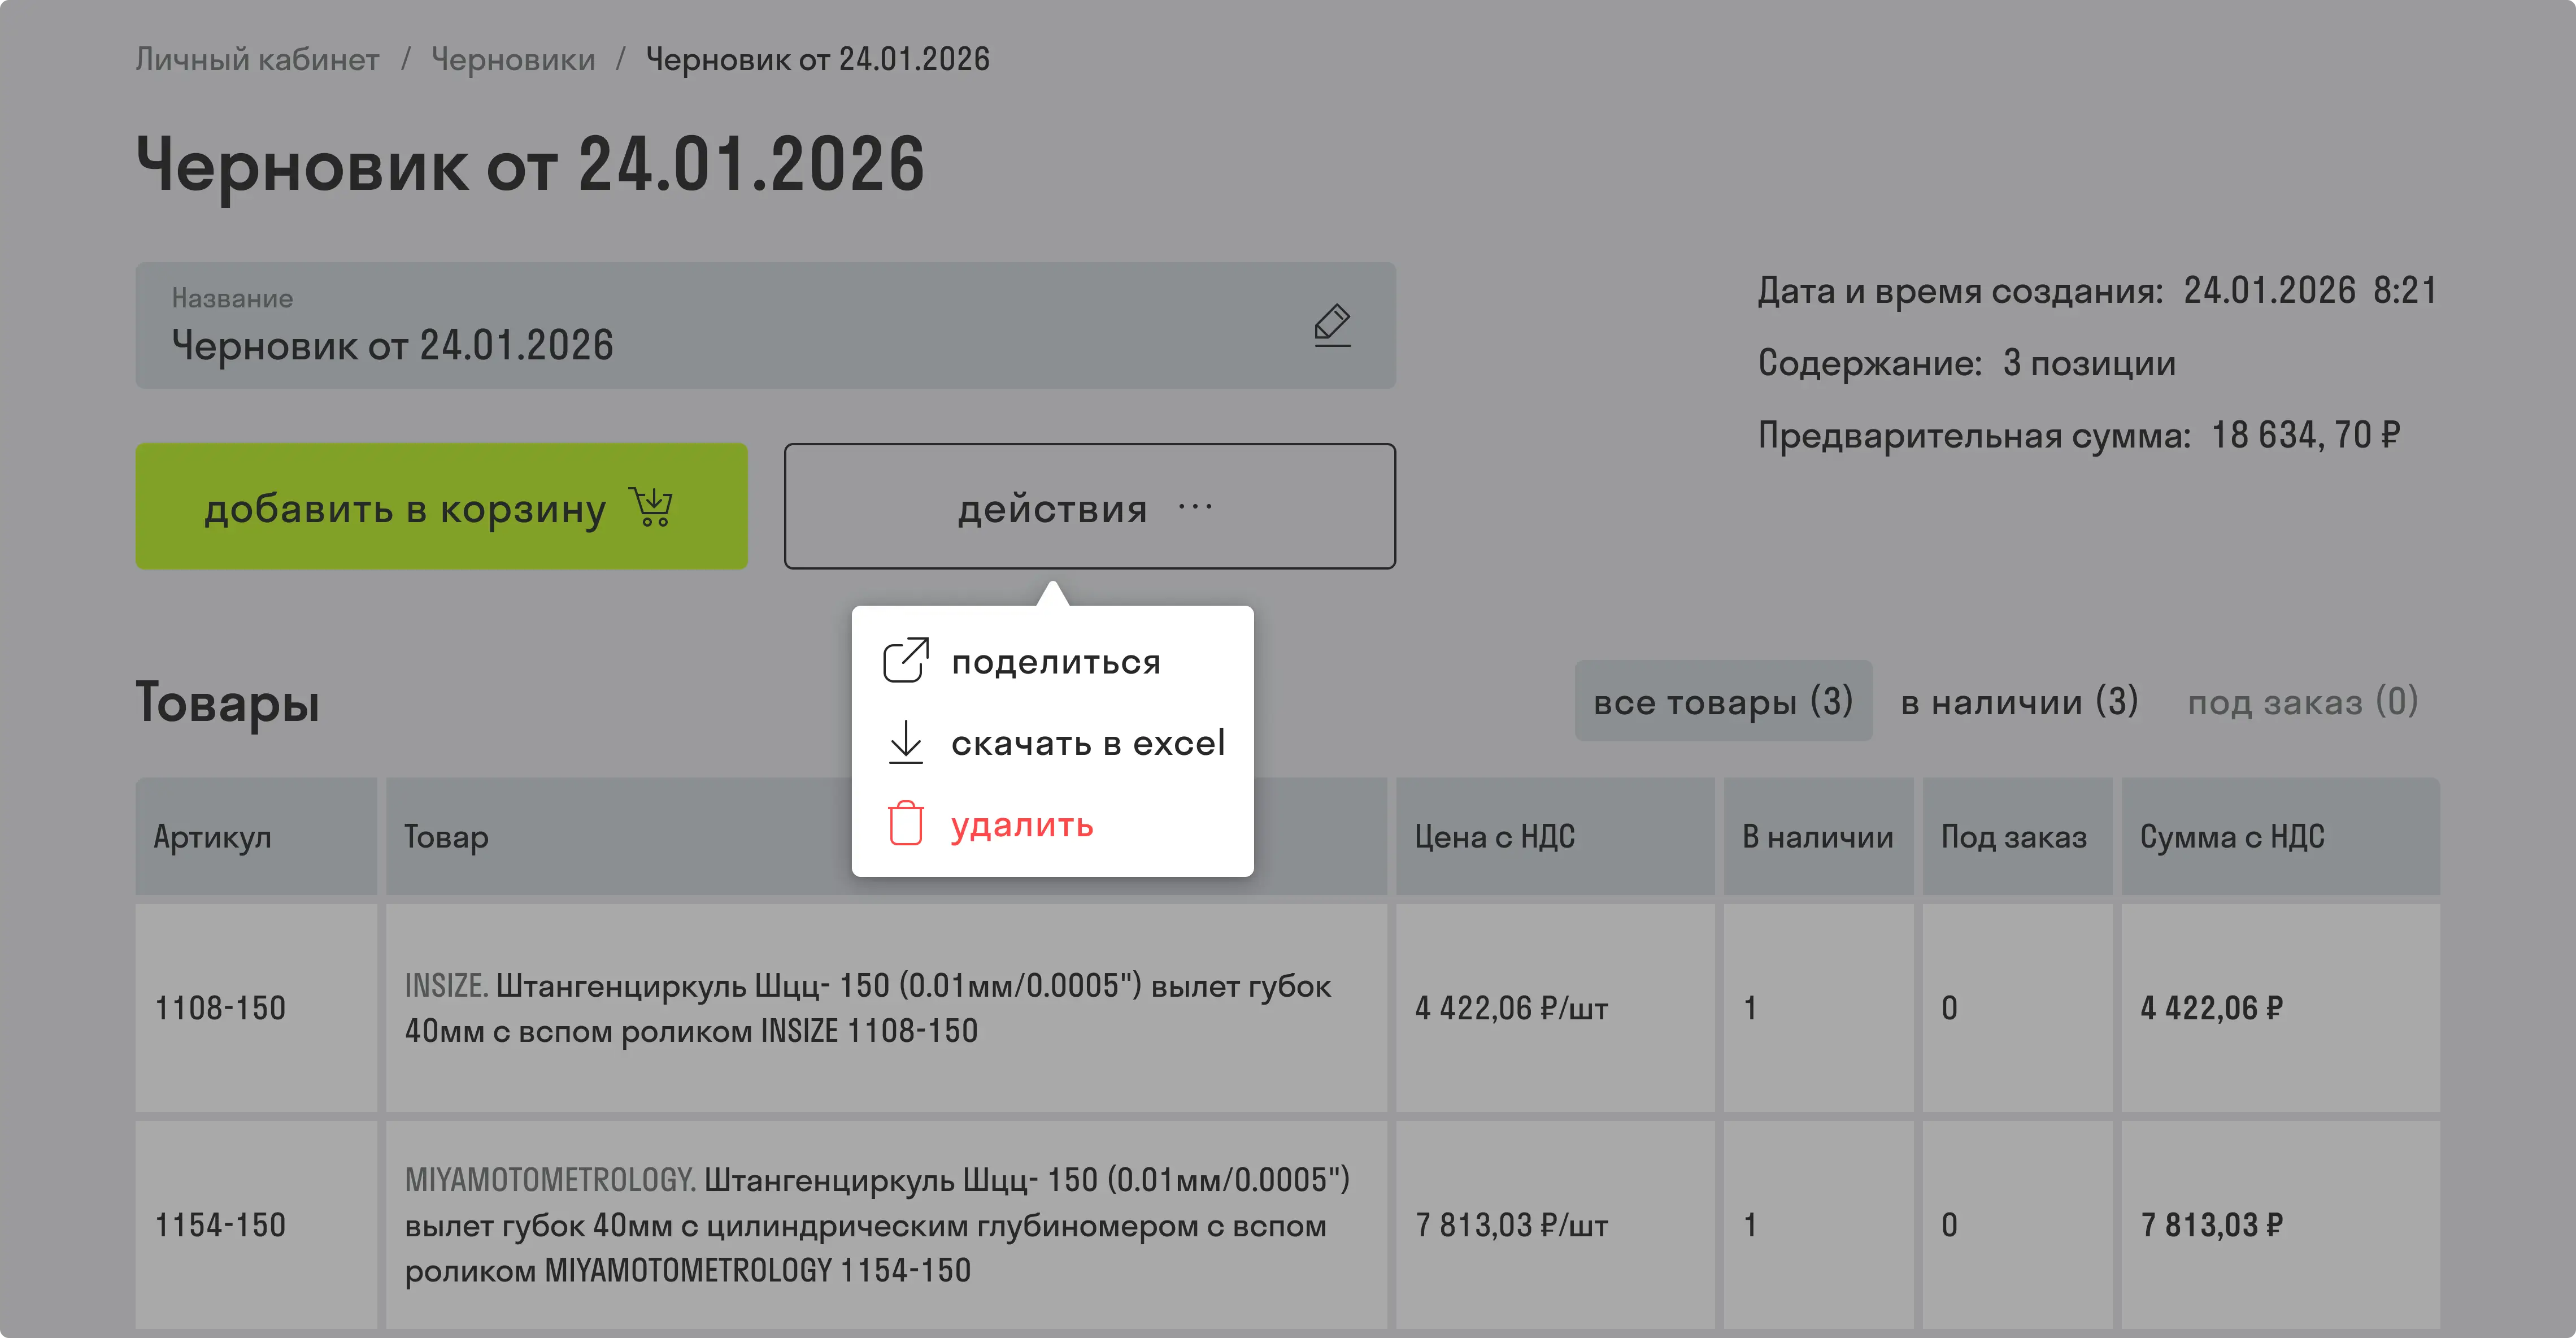The image size is (2576, 1338).
Task: Go to Черновики breadcrumb link
Action: 513,60
